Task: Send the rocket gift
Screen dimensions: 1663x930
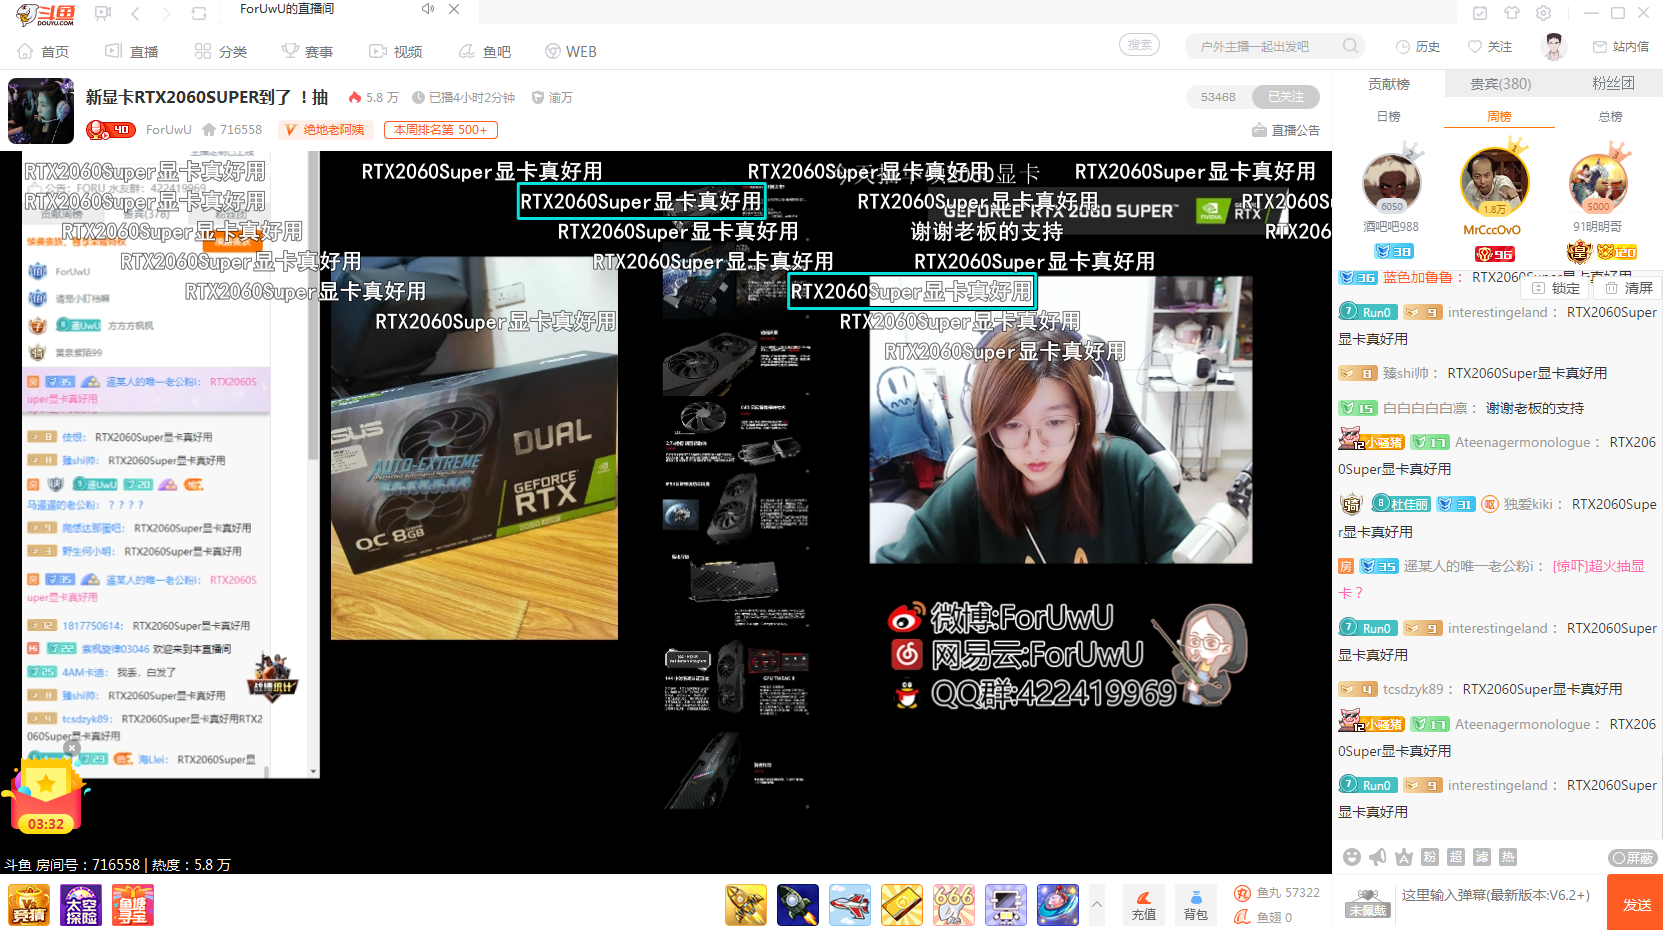Action: coord(798,905)
